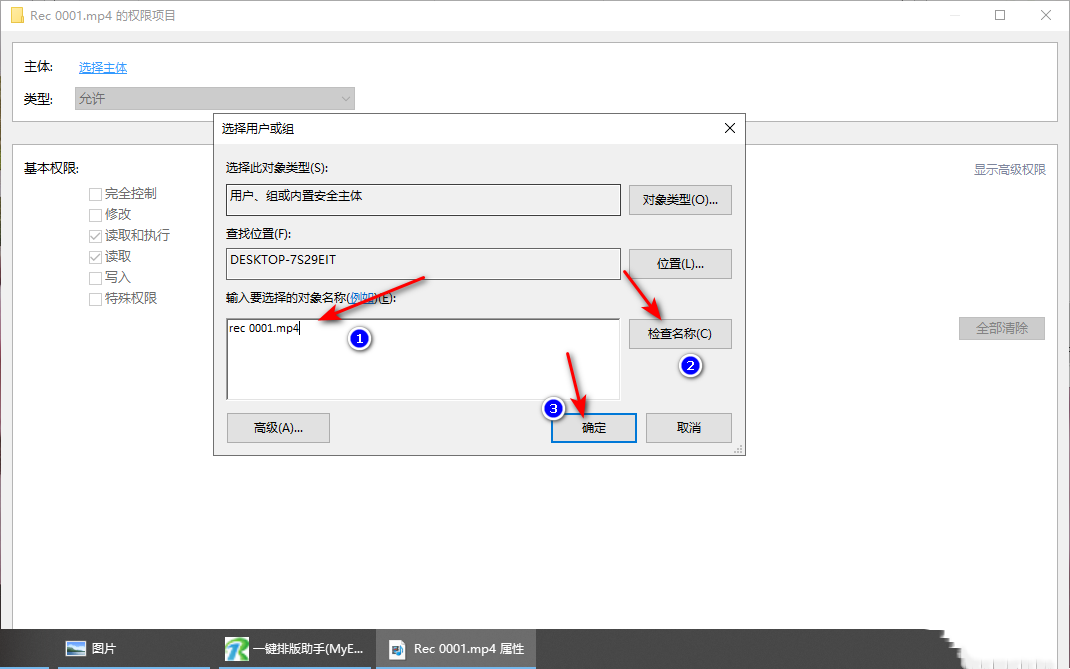Select Rec 0001.mp4 属性 taskbar button
This screenshot has height=669, width=1070.
coord(456,649)
